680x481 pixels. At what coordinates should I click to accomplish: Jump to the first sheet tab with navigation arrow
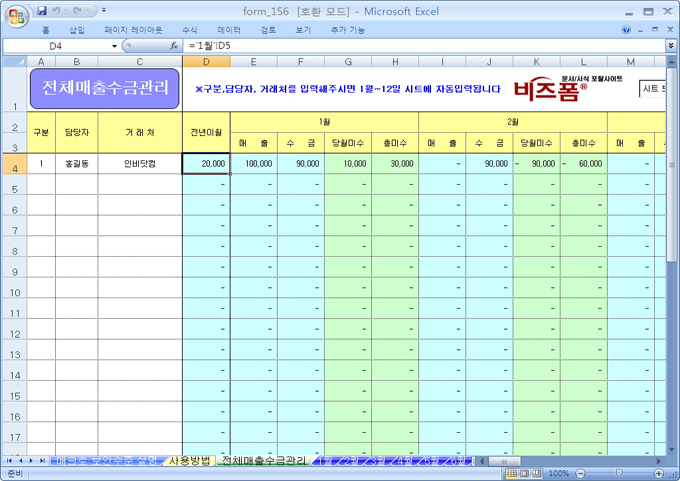pos(9,461)
